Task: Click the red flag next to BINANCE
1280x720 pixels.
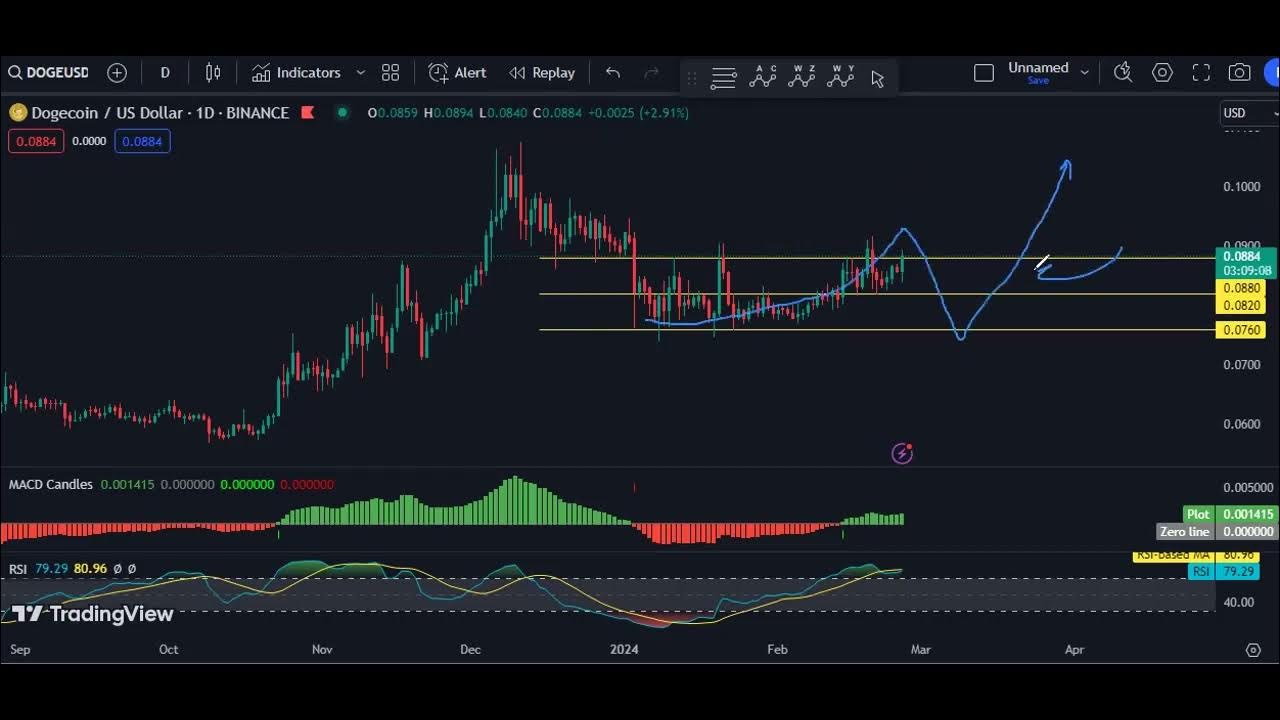Action: (307, 112)
